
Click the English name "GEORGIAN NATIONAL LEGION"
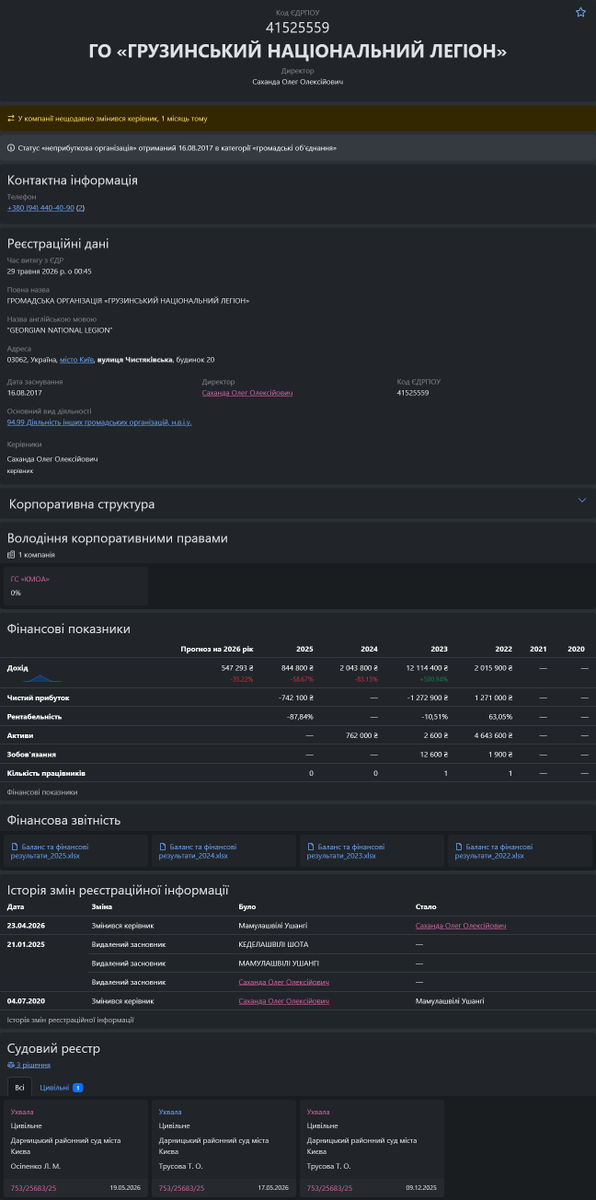coord(59,330)
